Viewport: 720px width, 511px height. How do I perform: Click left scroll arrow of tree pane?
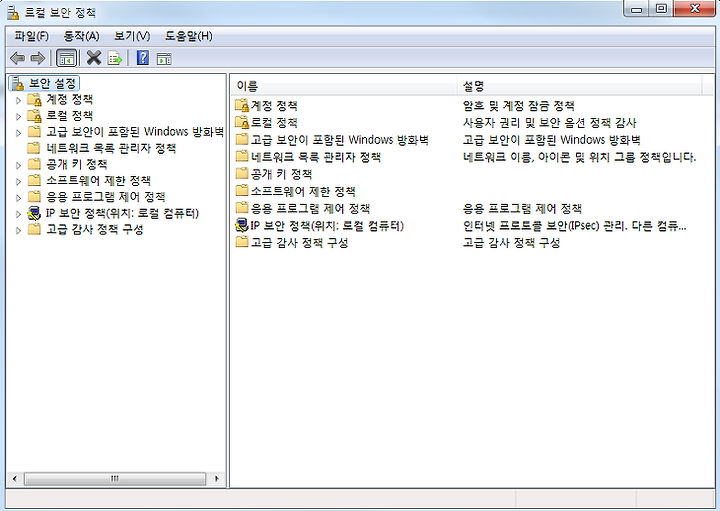click(x=15, y=479)
